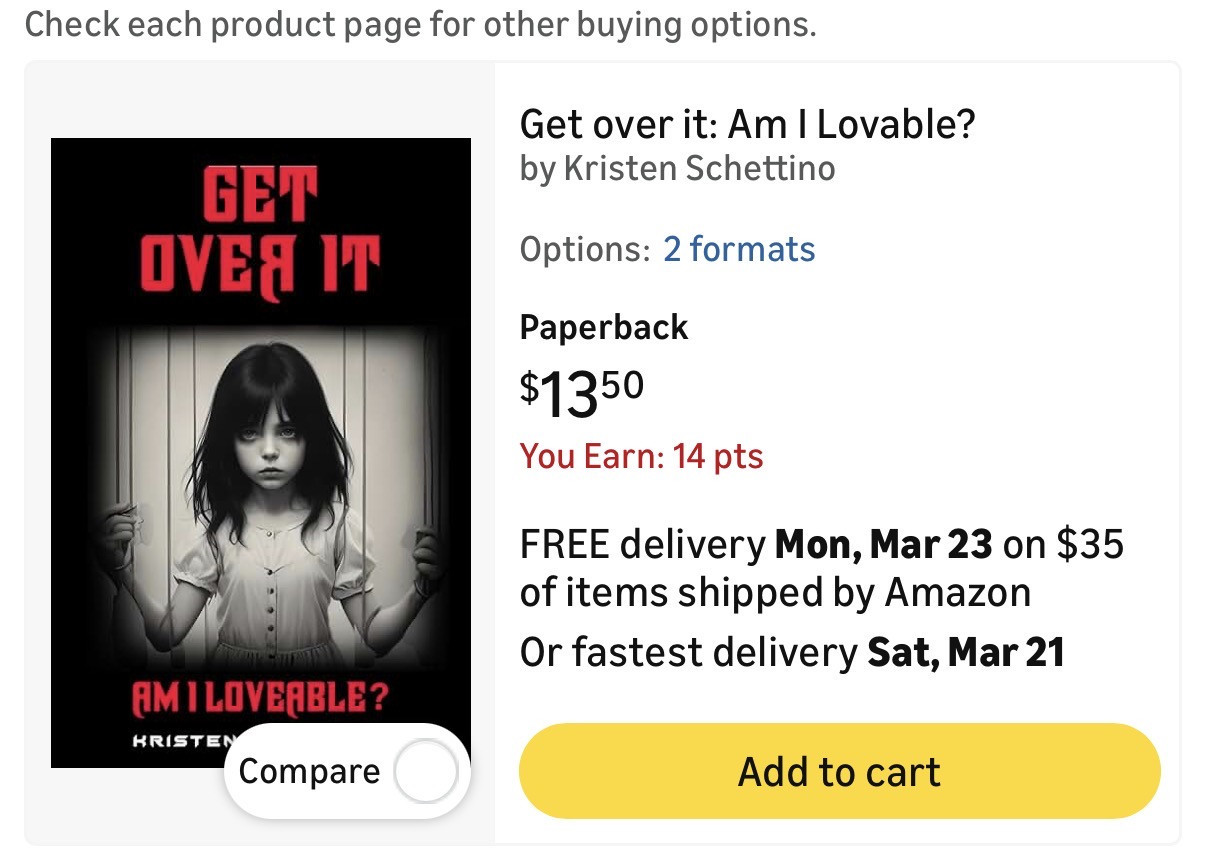Click the fastest delivery Sat, Mar 21 text
The width and height of the screenshot is (1206, 849).
click(791, 653)
